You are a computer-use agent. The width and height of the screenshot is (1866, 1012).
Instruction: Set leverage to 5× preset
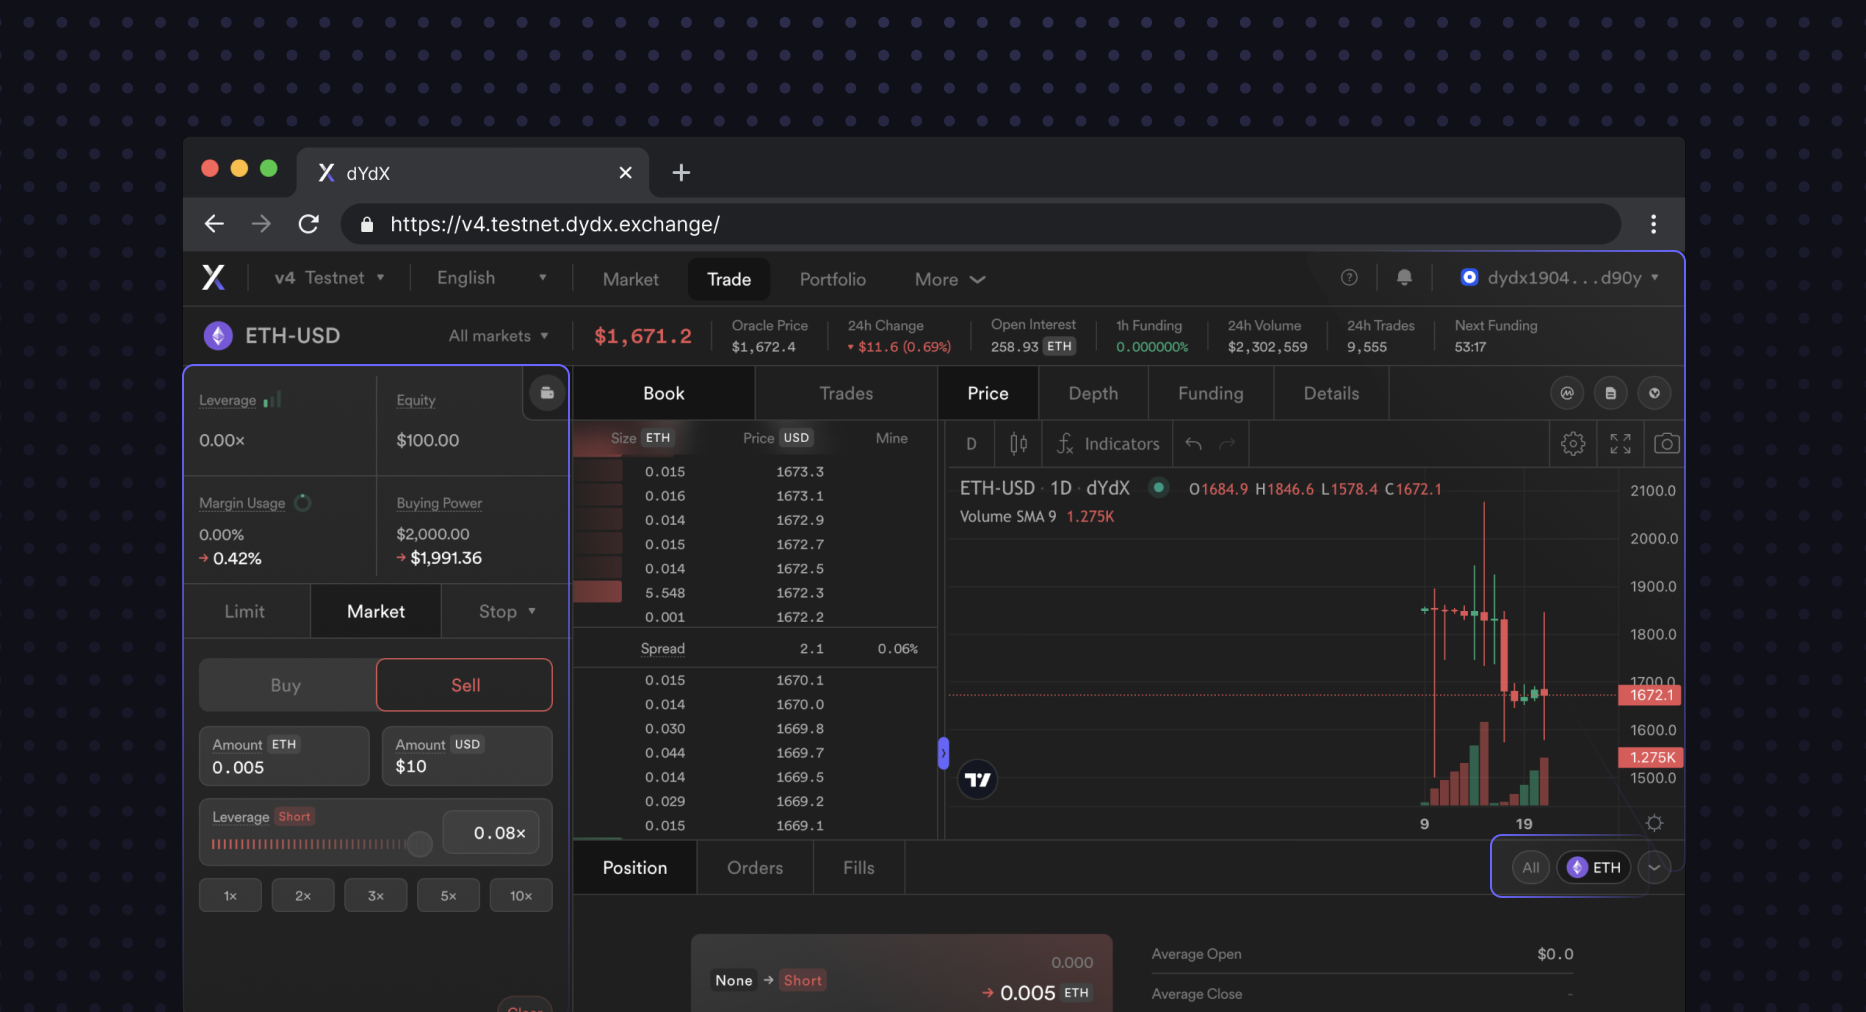448,896
